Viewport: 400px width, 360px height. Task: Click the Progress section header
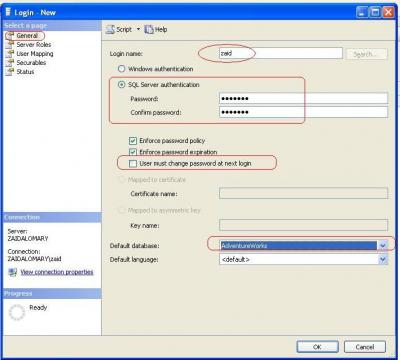52,294
